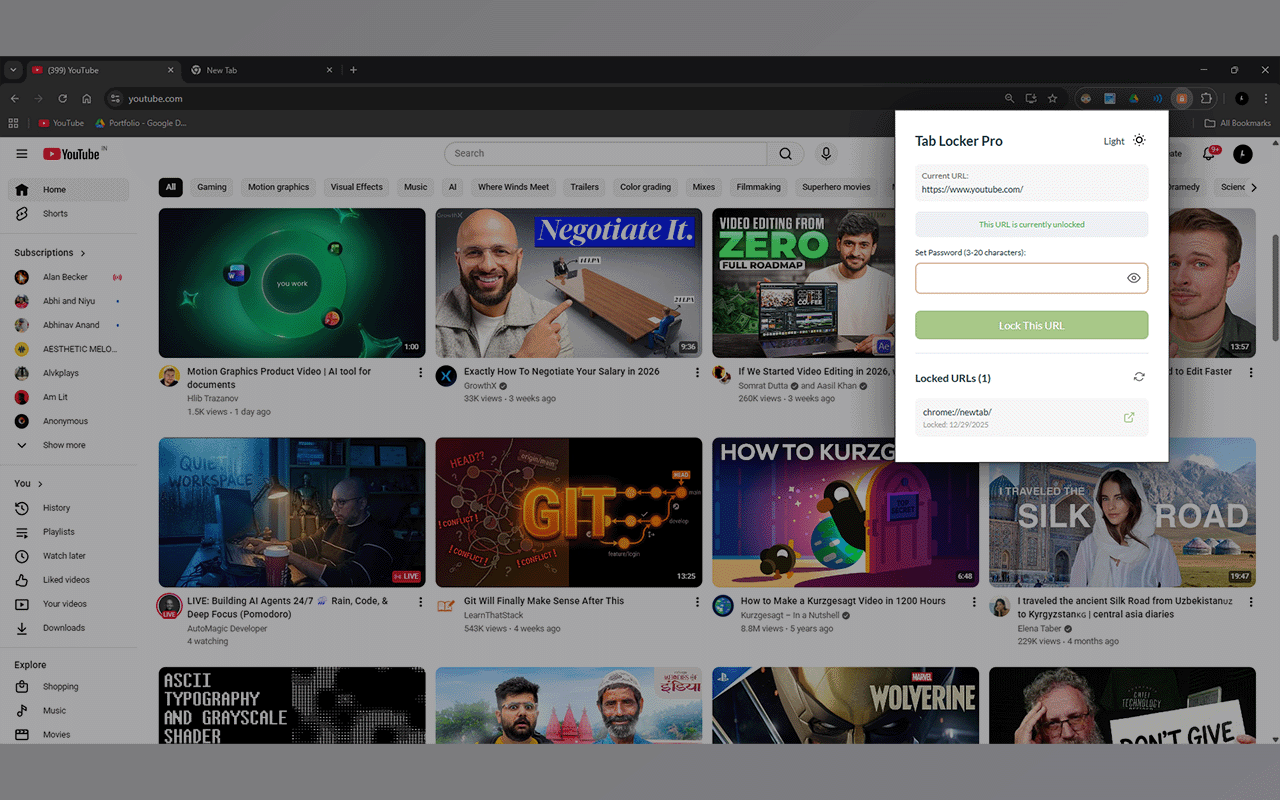The height and width of the screenshot is (800, 1280).
Task: Click the Set Password input field
Action: click(x=1031, y=278)
